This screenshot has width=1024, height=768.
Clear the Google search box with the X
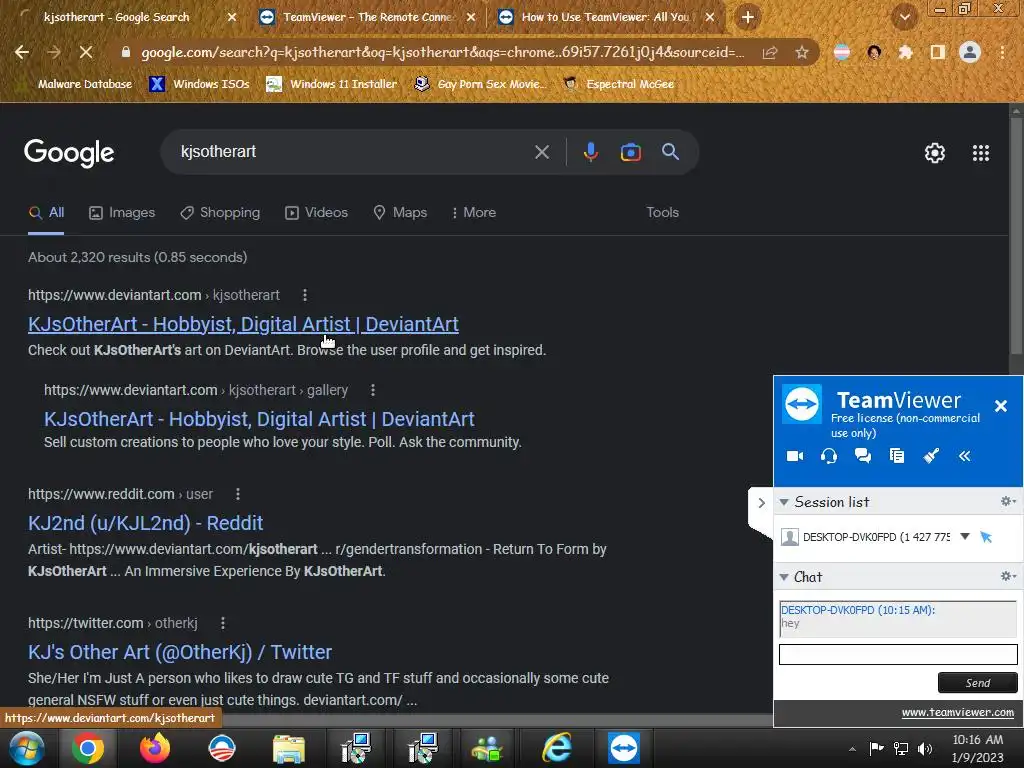[542, 152]
